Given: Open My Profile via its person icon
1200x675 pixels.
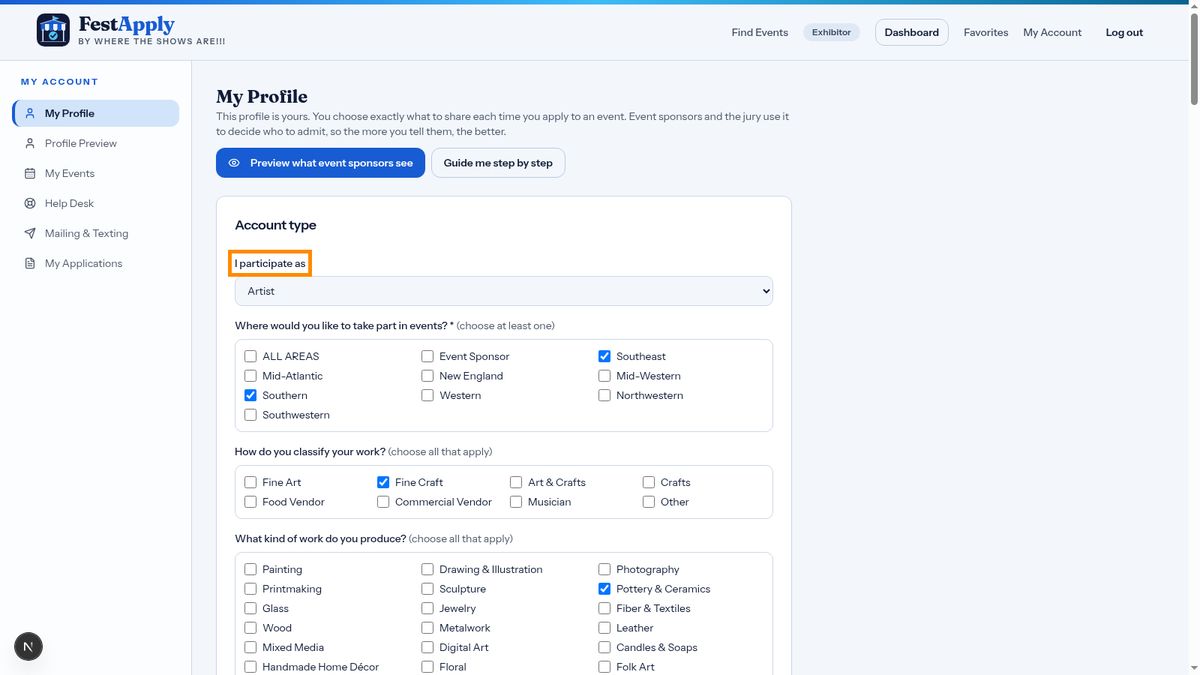Looking at the screenshot, I should pos(30,114).
